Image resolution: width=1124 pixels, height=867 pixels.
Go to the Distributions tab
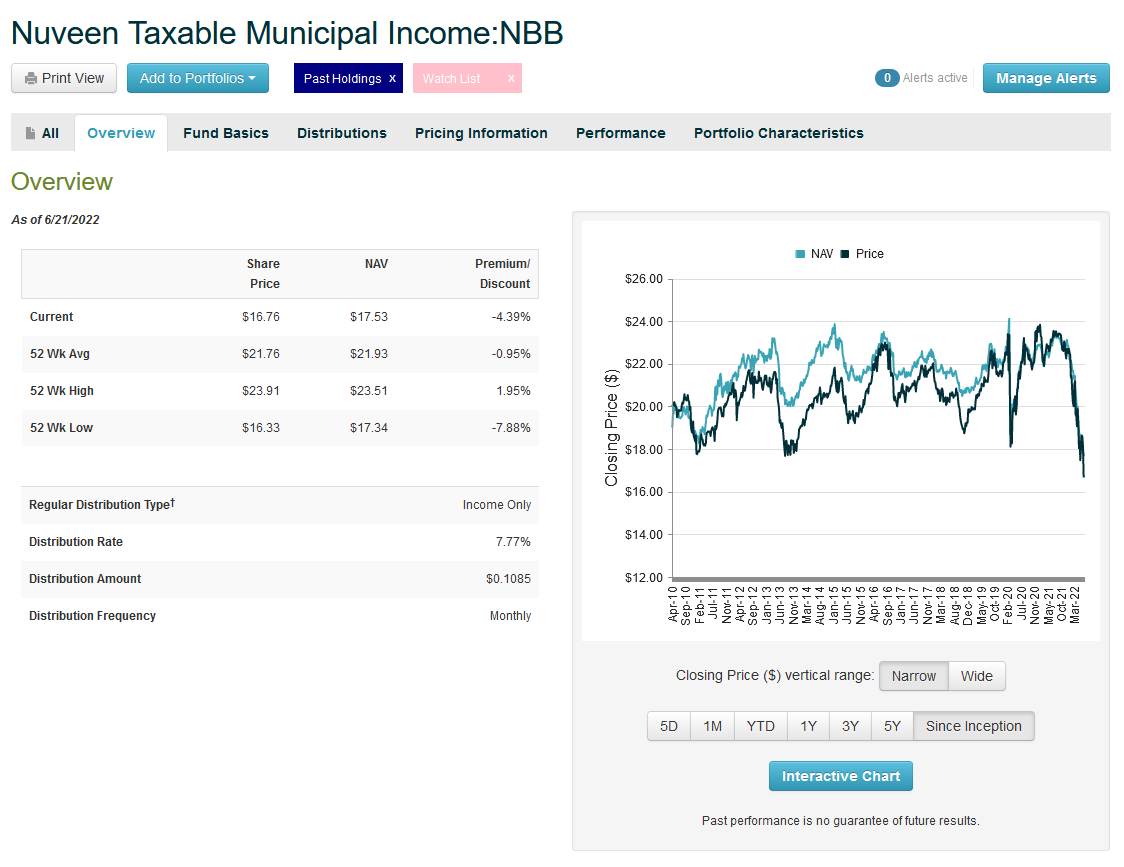pos(342,133)
